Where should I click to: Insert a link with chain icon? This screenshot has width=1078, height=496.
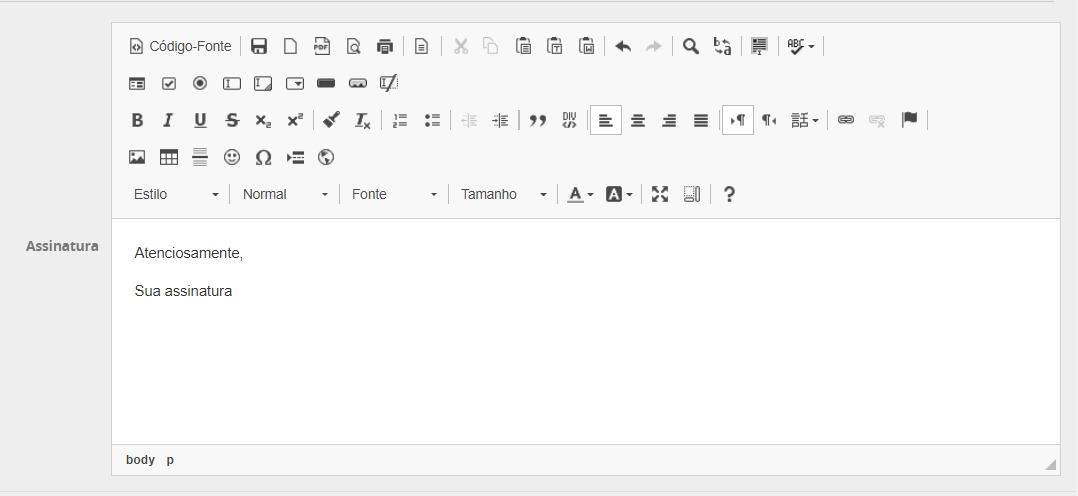[846, 120]
